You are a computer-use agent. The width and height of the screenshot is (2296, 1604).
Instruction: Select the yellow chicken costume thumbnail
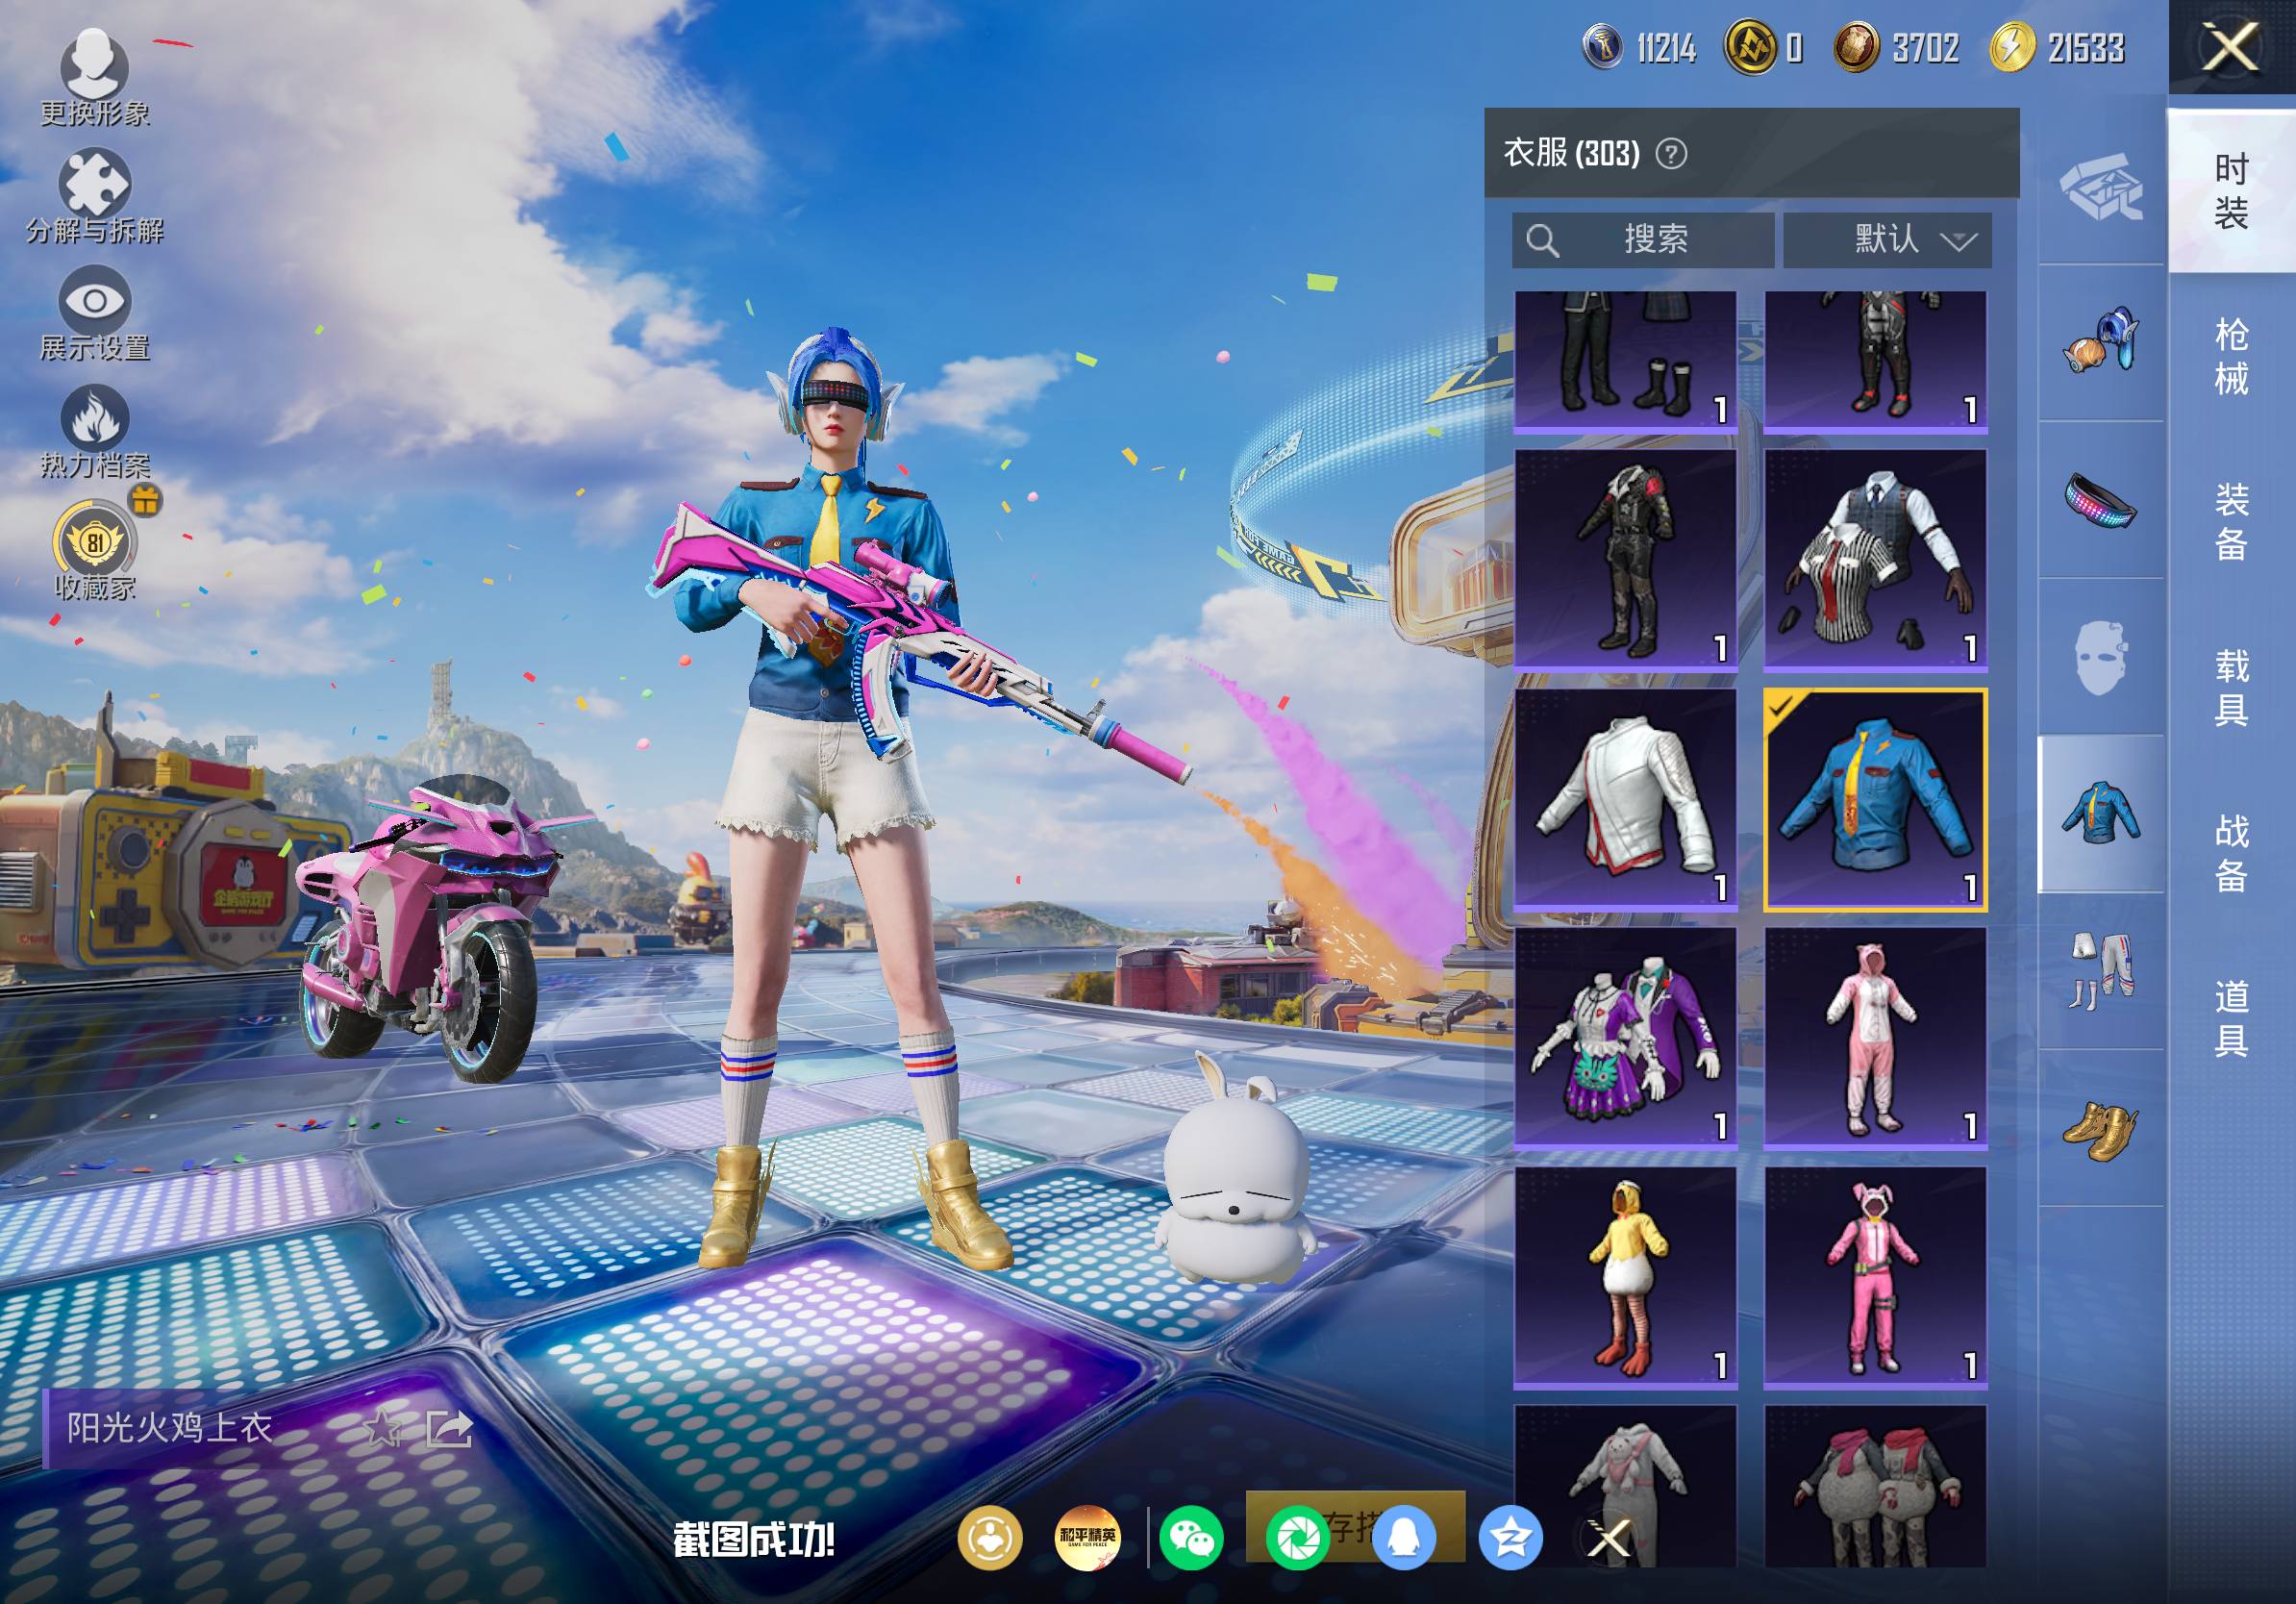click(x=1625, y=1277)
